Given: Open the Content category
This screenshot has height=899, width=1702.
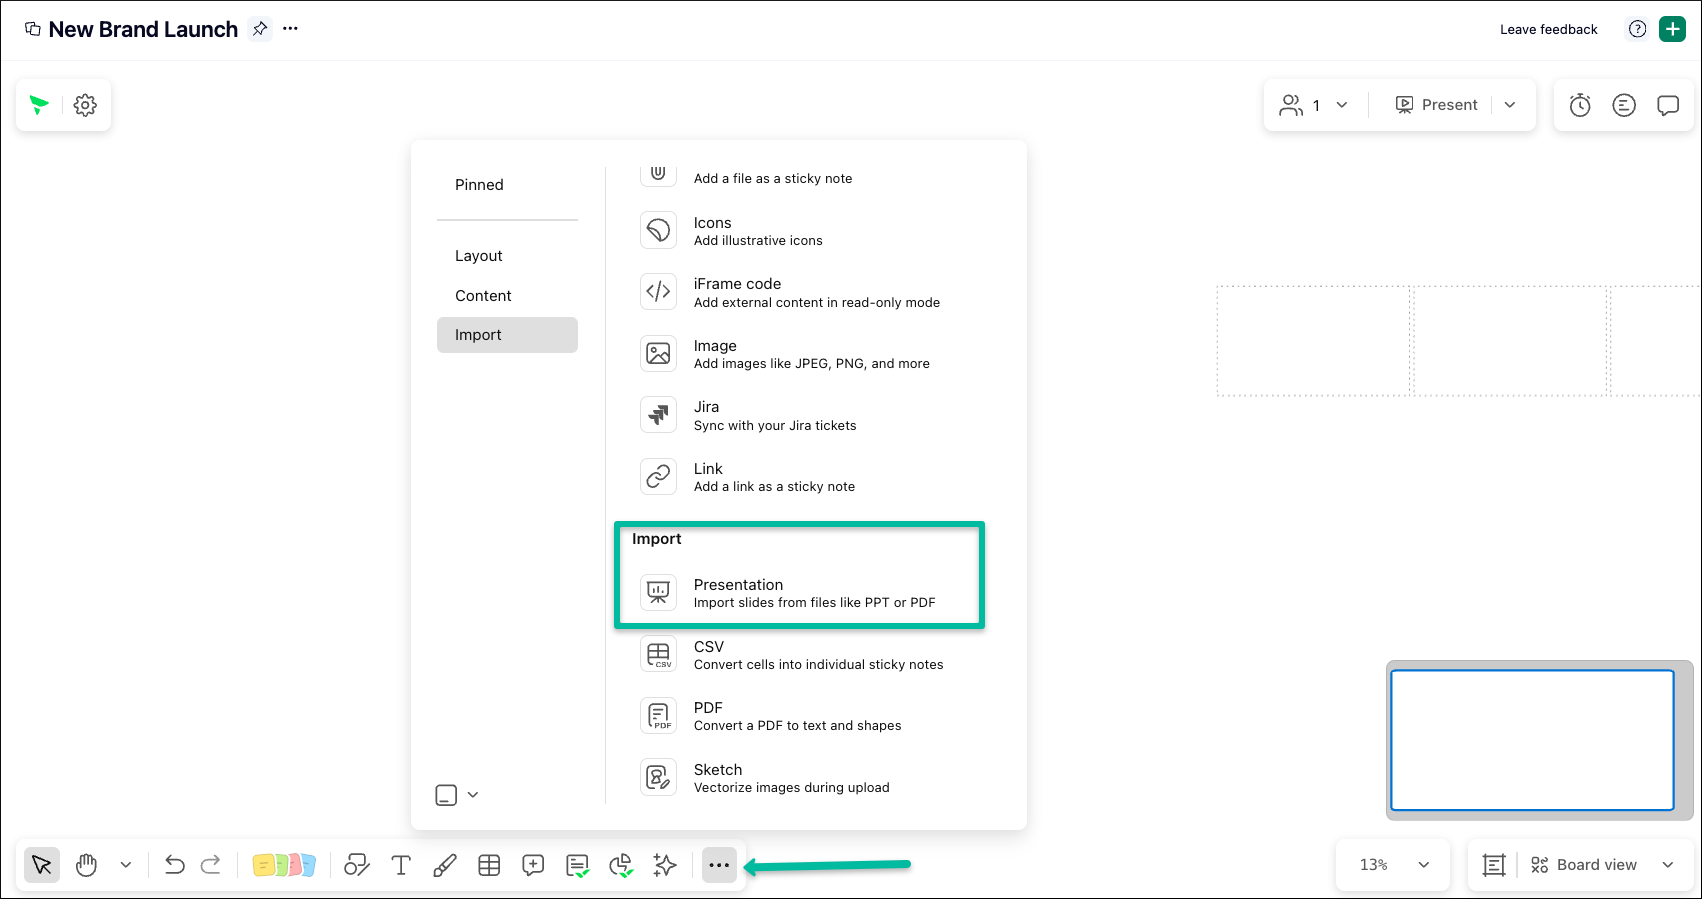Looking at the screenshot, I should pos(483,296).
